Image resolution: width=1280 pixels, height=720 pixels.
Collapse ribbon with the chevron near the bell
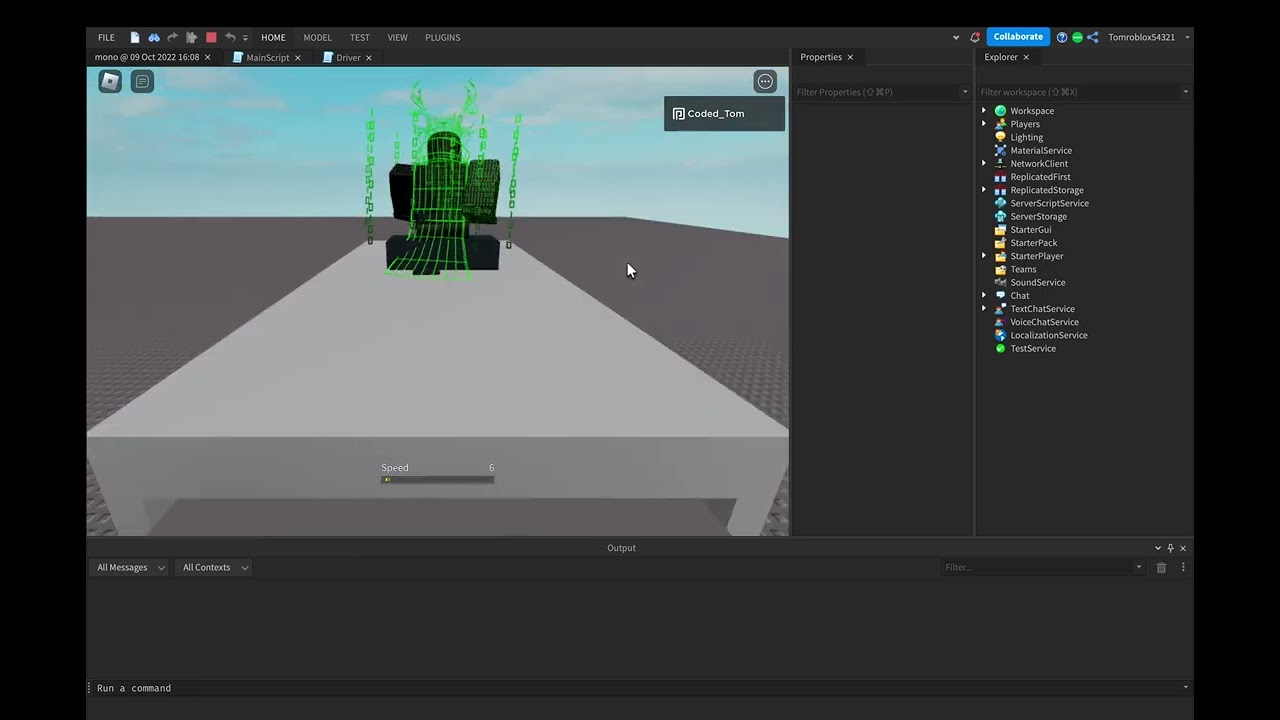(956, 37)
